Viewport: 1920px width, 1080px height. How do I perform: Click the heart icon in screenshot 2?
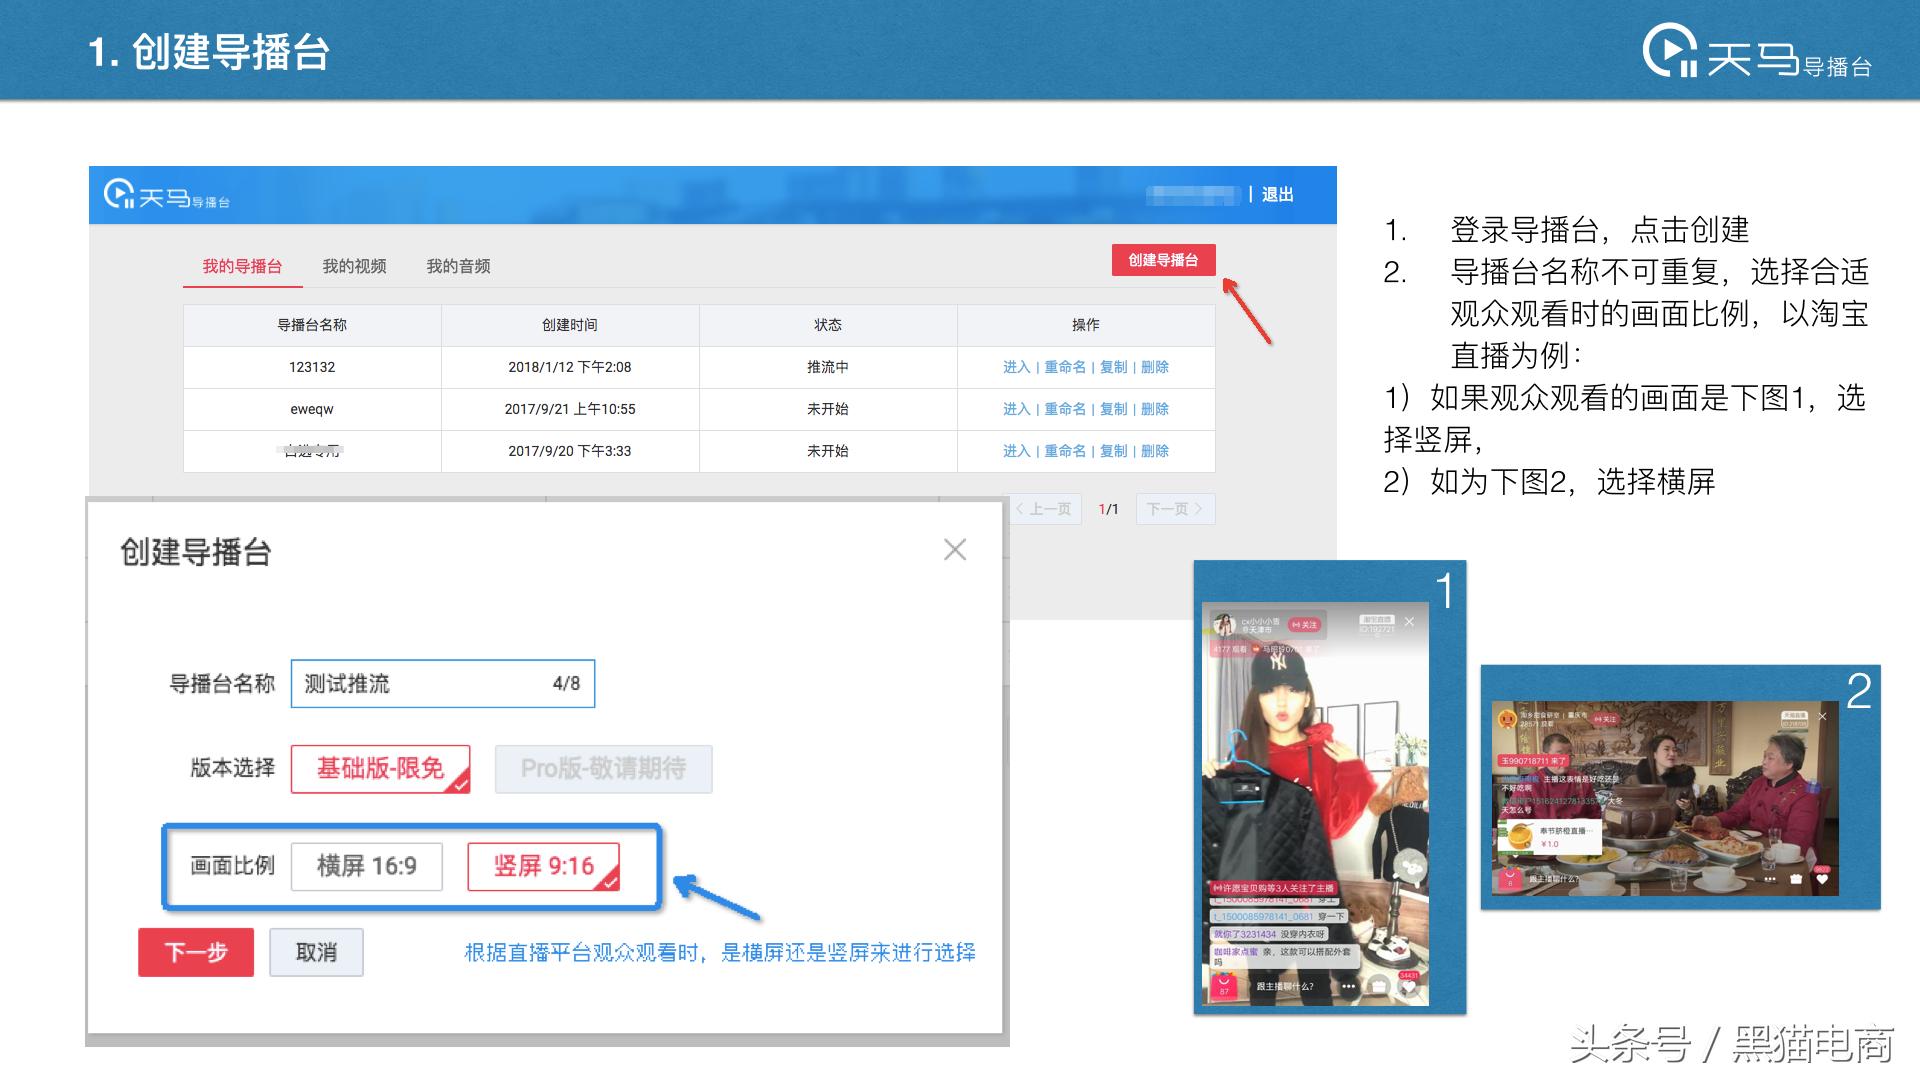point(1822,880)
